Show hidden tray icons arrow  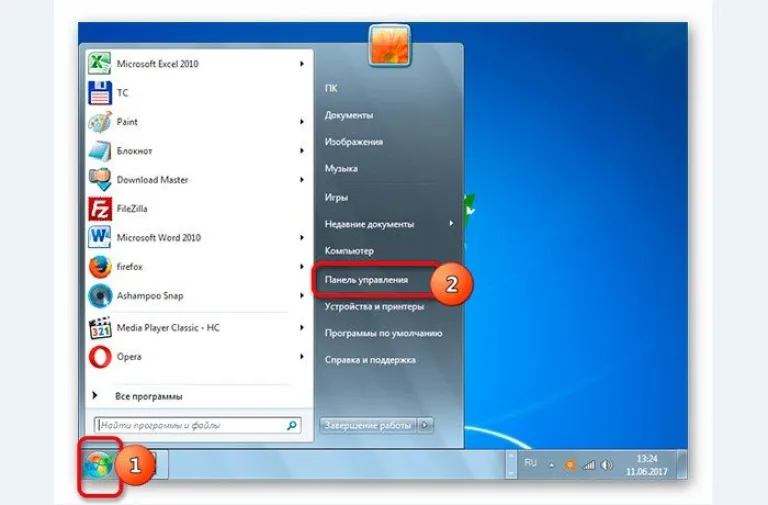[x=552, y=465]
